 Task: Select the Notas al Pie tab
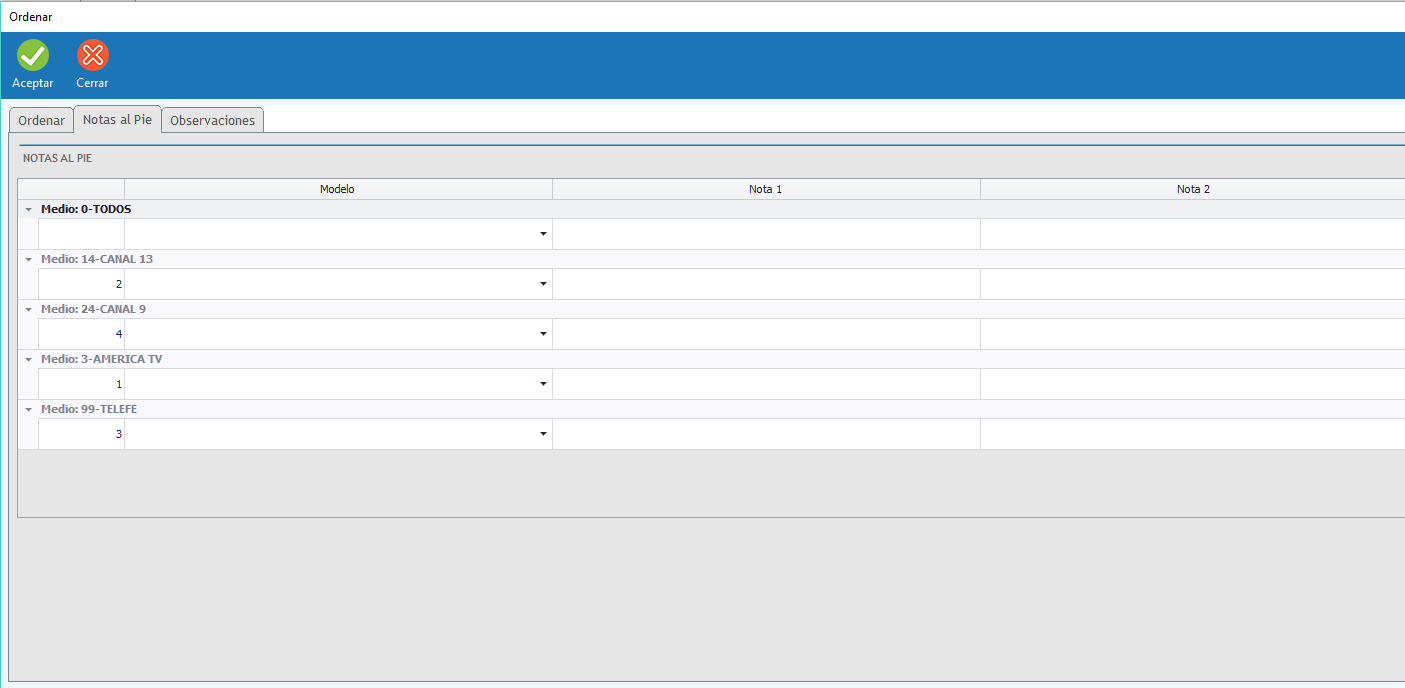pos(117,119)
